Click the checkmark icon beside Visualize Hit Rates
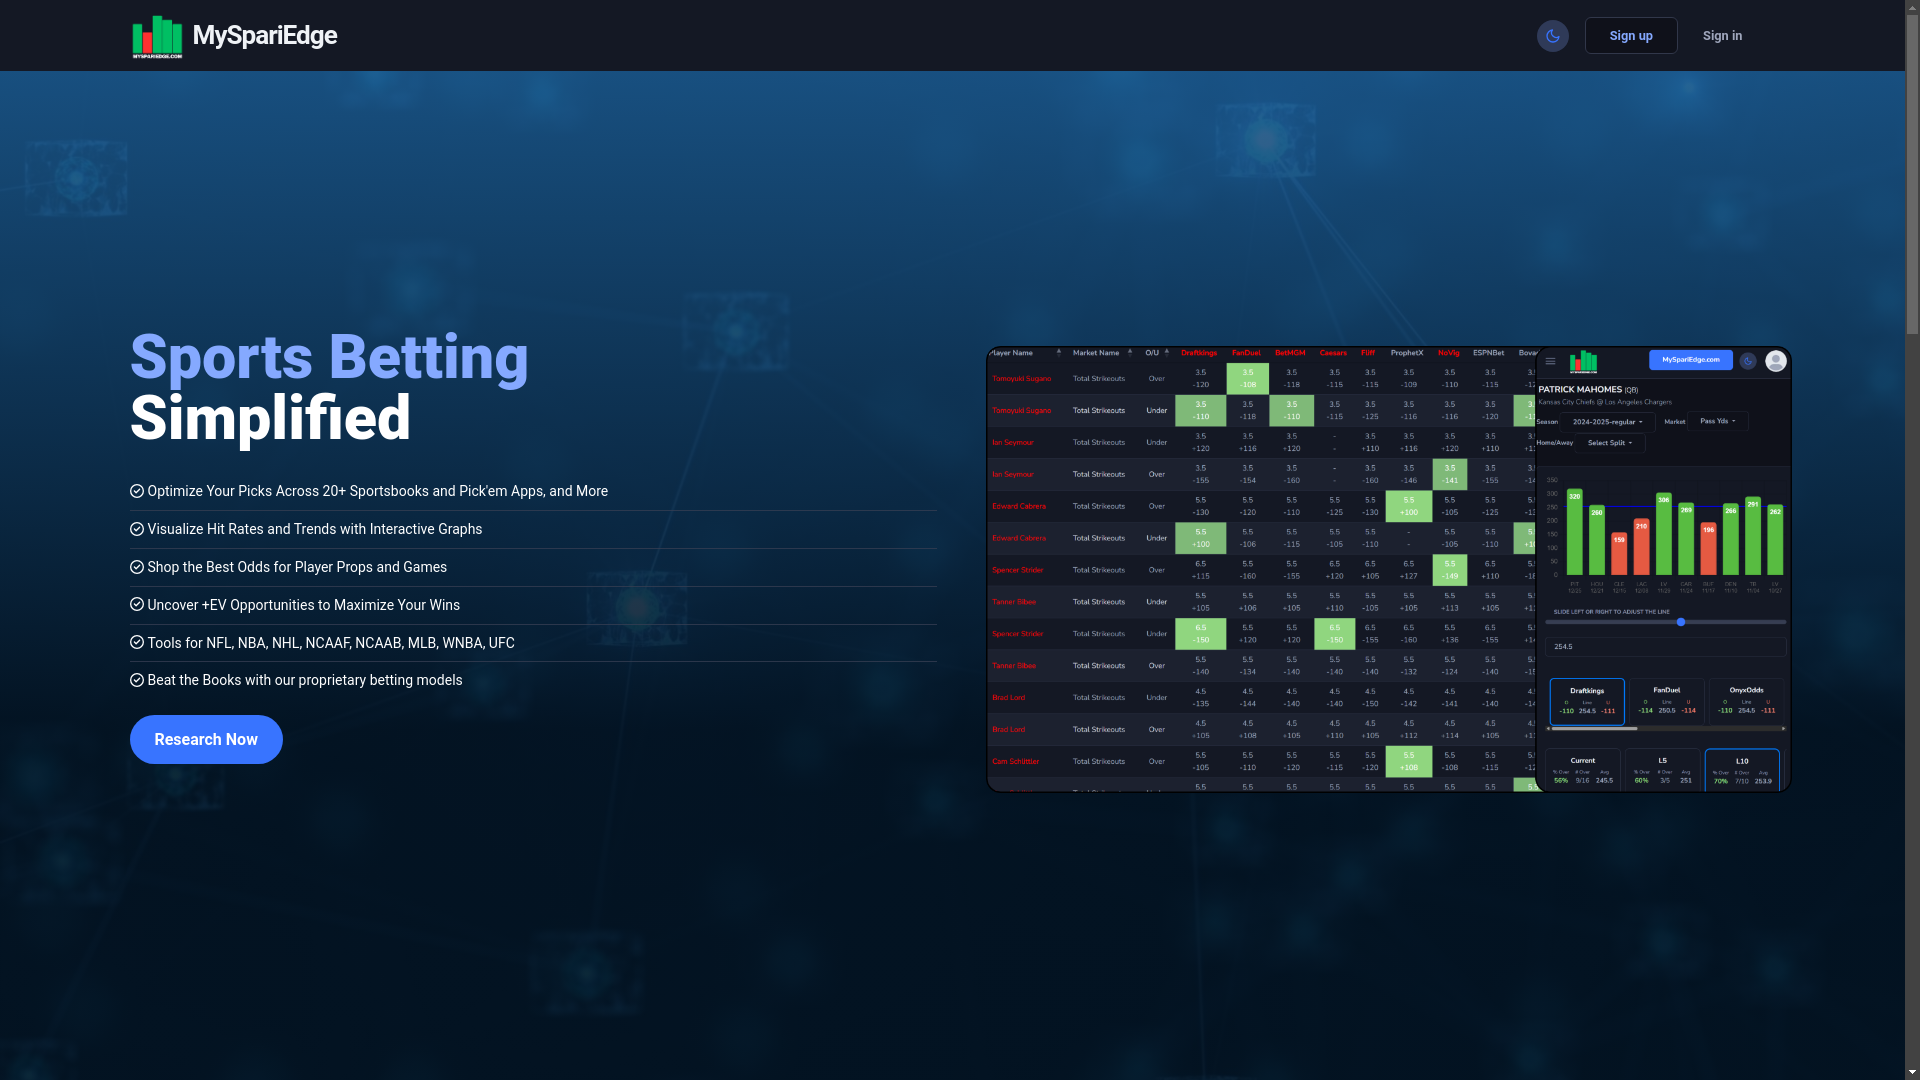This screenshot has height=1080, width=1920. click(137, 529)
